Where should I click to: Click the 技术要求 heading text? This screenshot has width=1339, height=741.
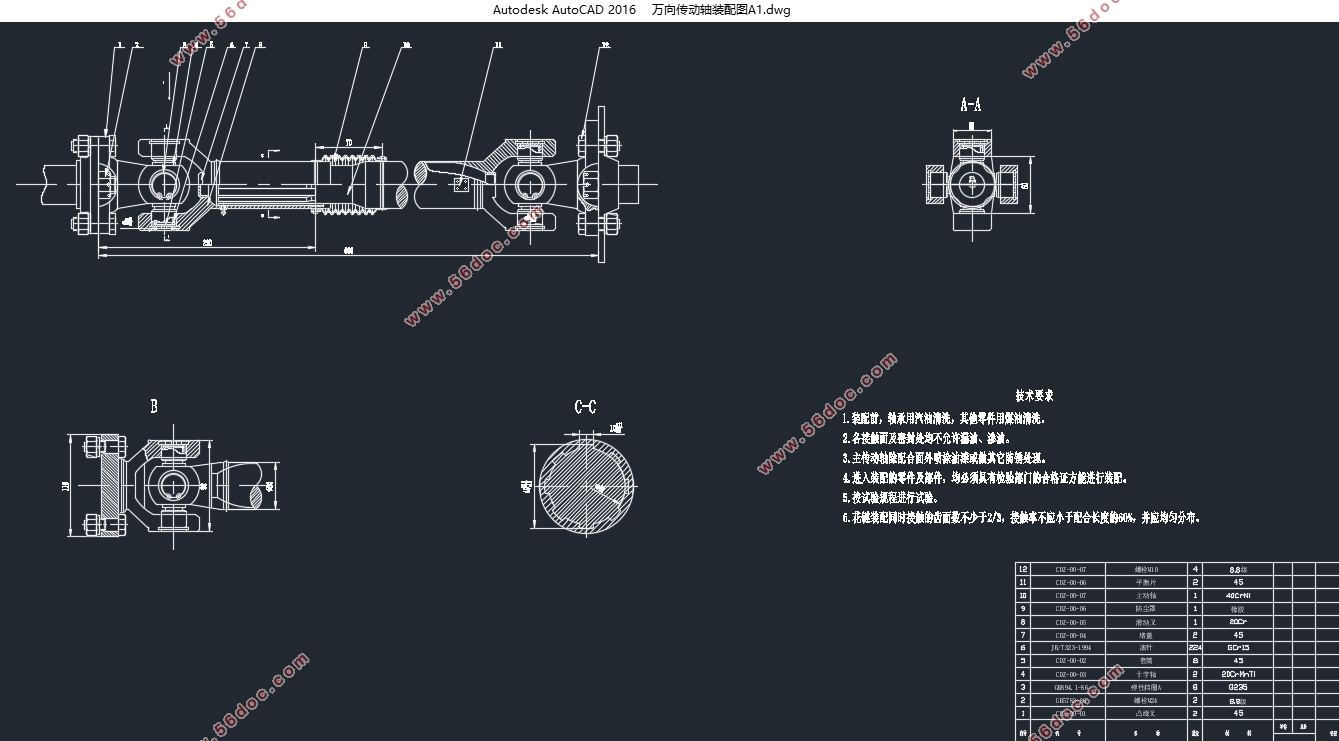[x=1034, y=396]
